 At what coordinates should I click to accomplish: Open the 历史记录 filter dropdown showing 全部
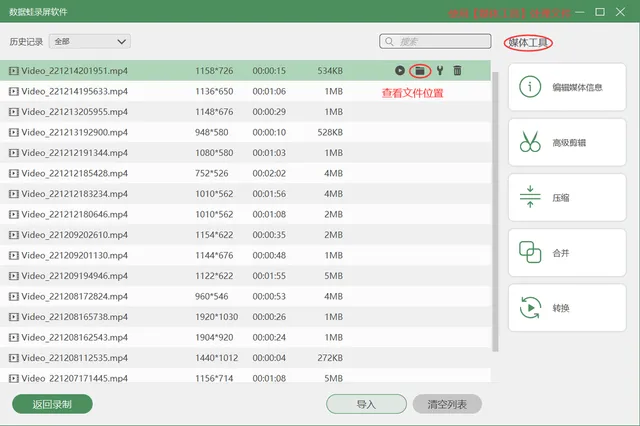point(90,41)
